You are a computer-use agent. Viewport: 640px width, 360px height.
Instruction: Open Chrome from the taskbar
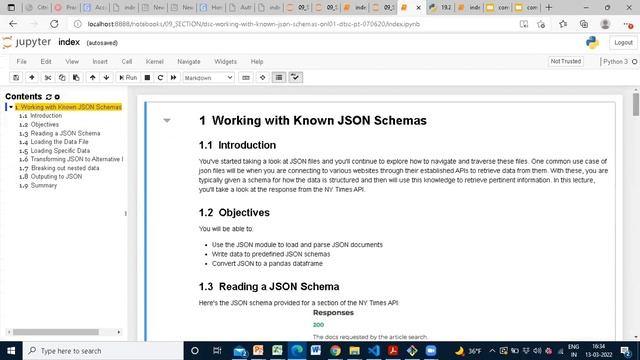point(335,351)
